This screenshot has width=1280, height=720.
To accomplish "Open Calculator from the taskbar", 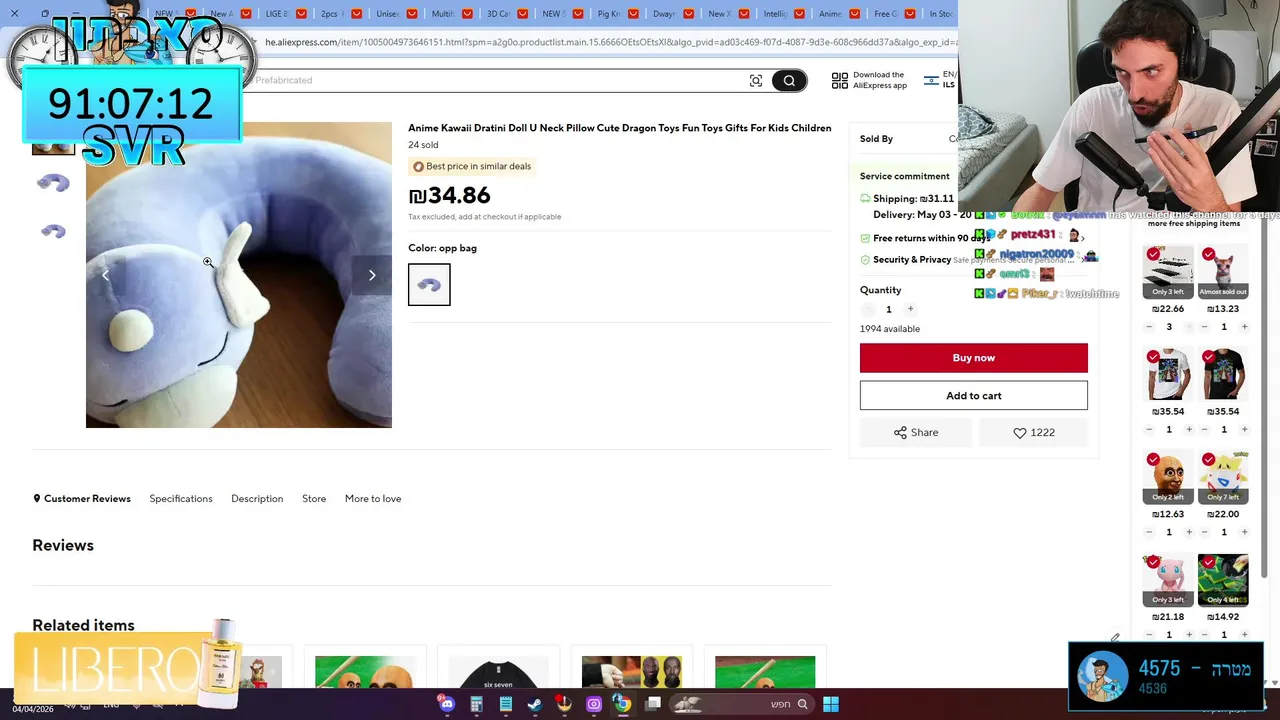I will pos(476,704).
